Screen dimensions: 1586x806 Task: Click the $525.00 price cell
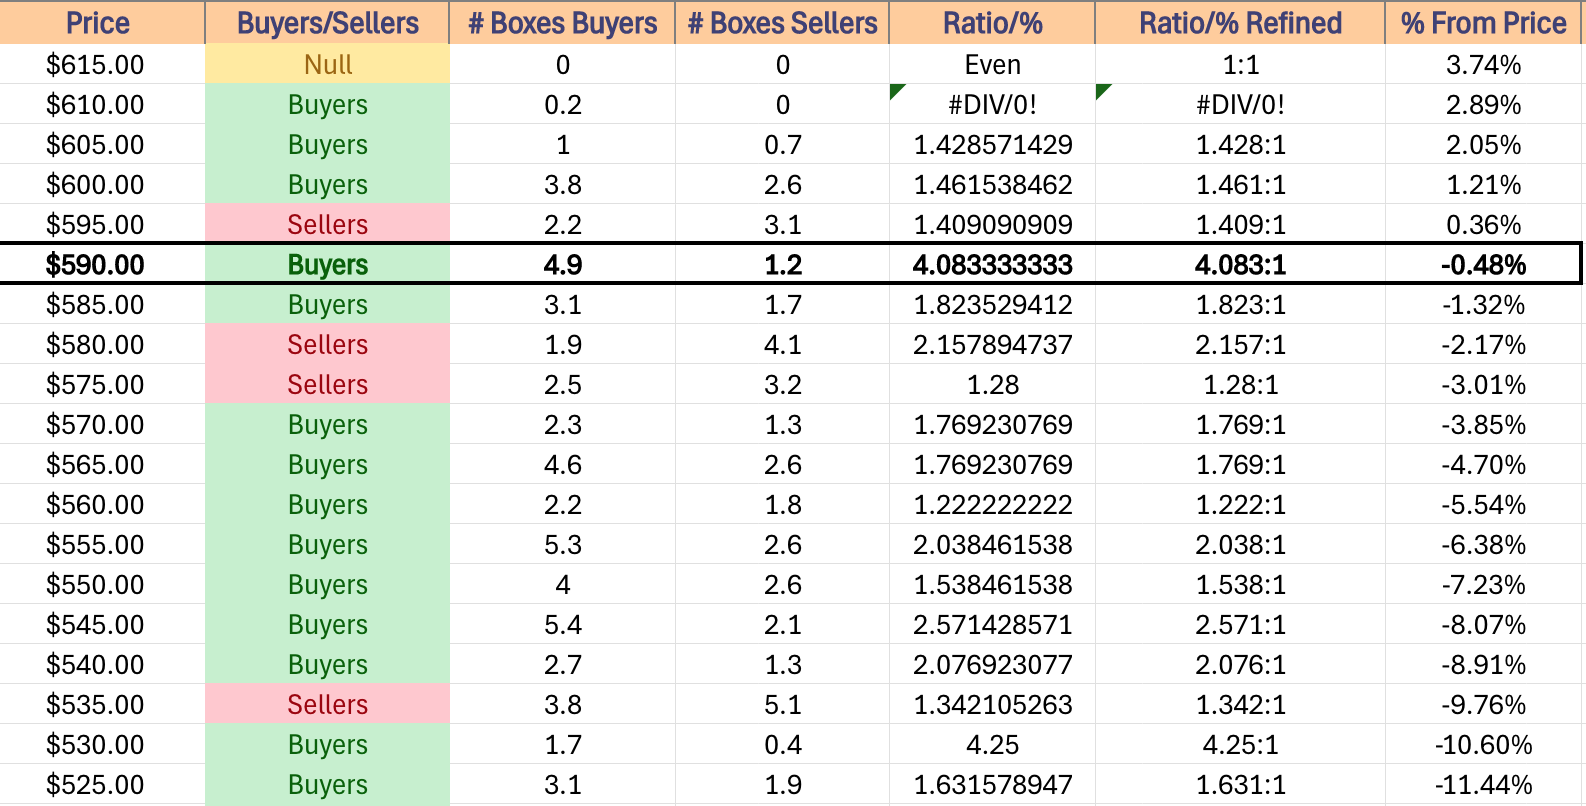coord(102,784)
